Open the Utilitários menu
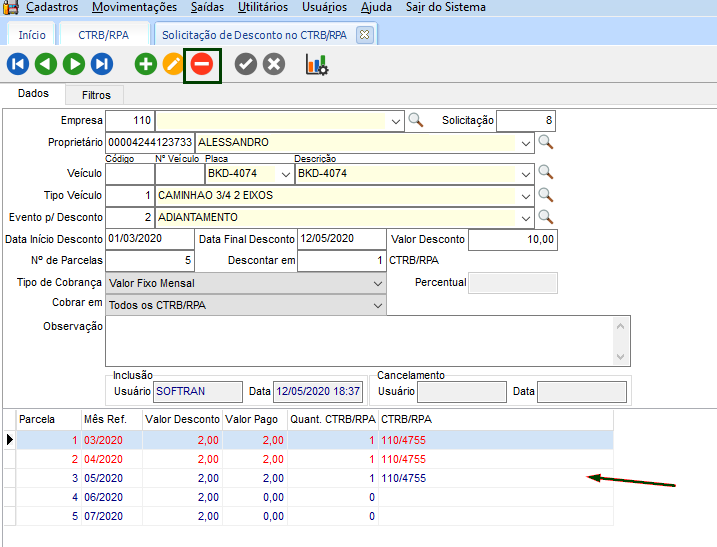 (x=262, y=7)
